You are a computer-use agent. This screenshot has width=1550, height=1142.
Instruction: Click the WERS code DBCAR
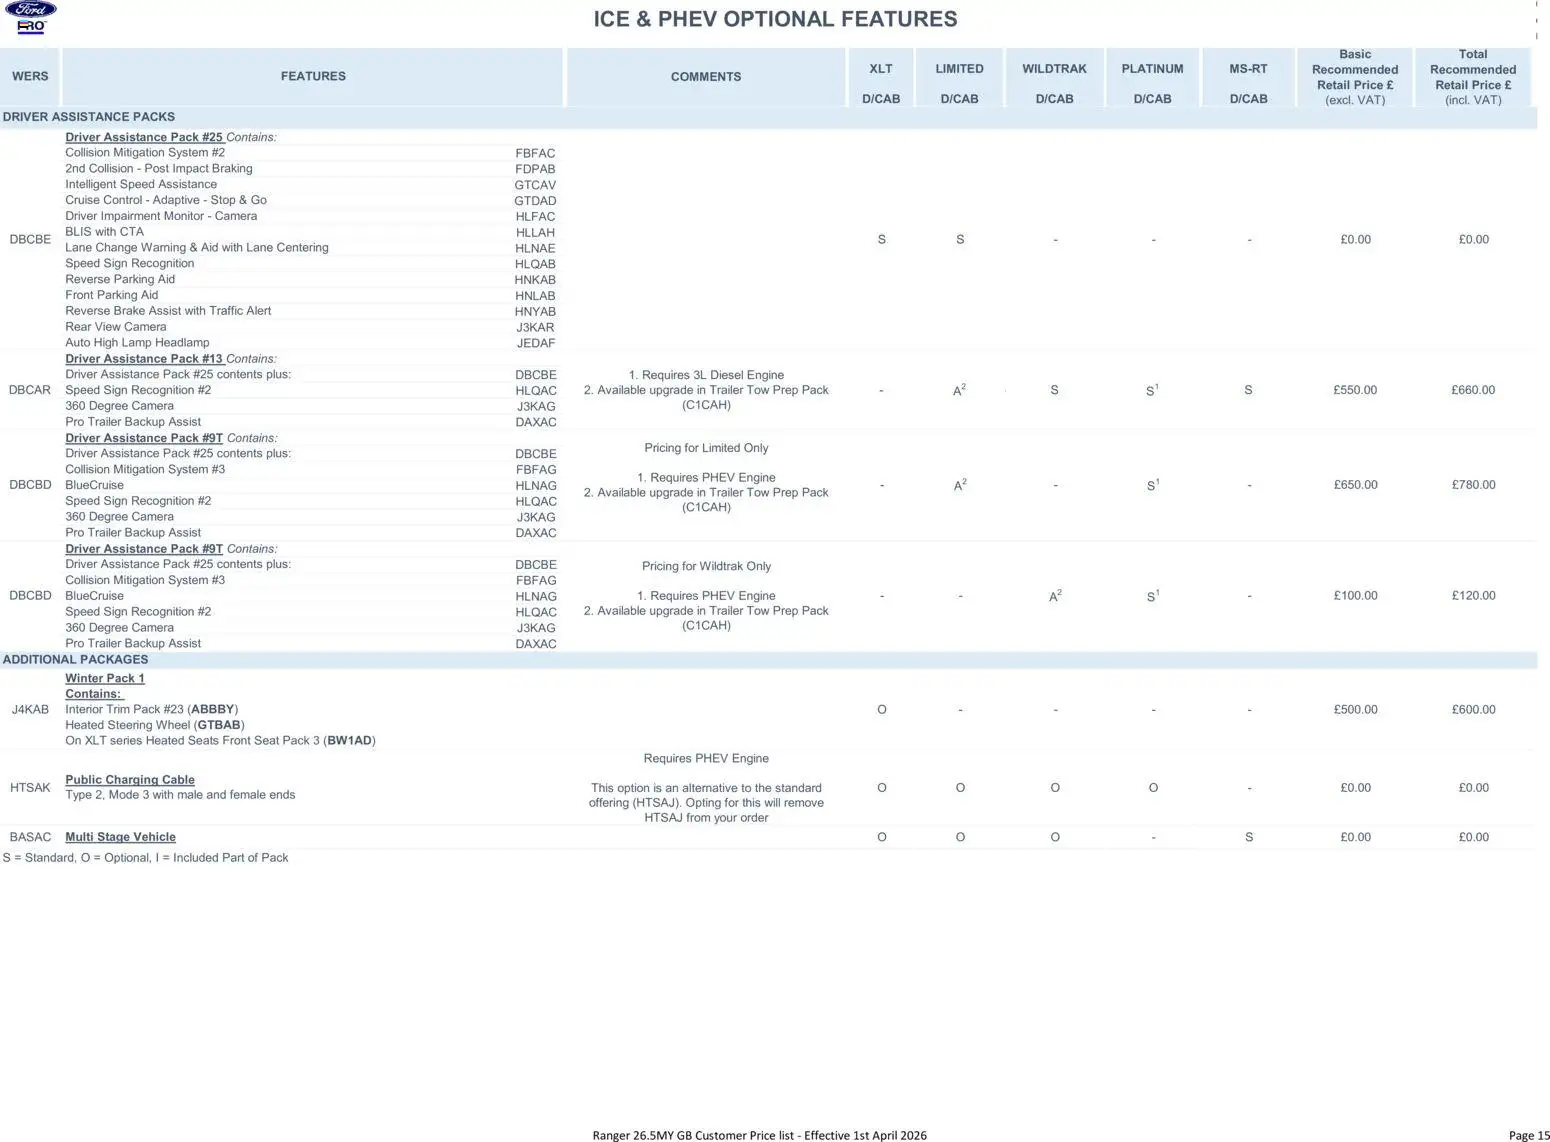(x=30, y=390)
